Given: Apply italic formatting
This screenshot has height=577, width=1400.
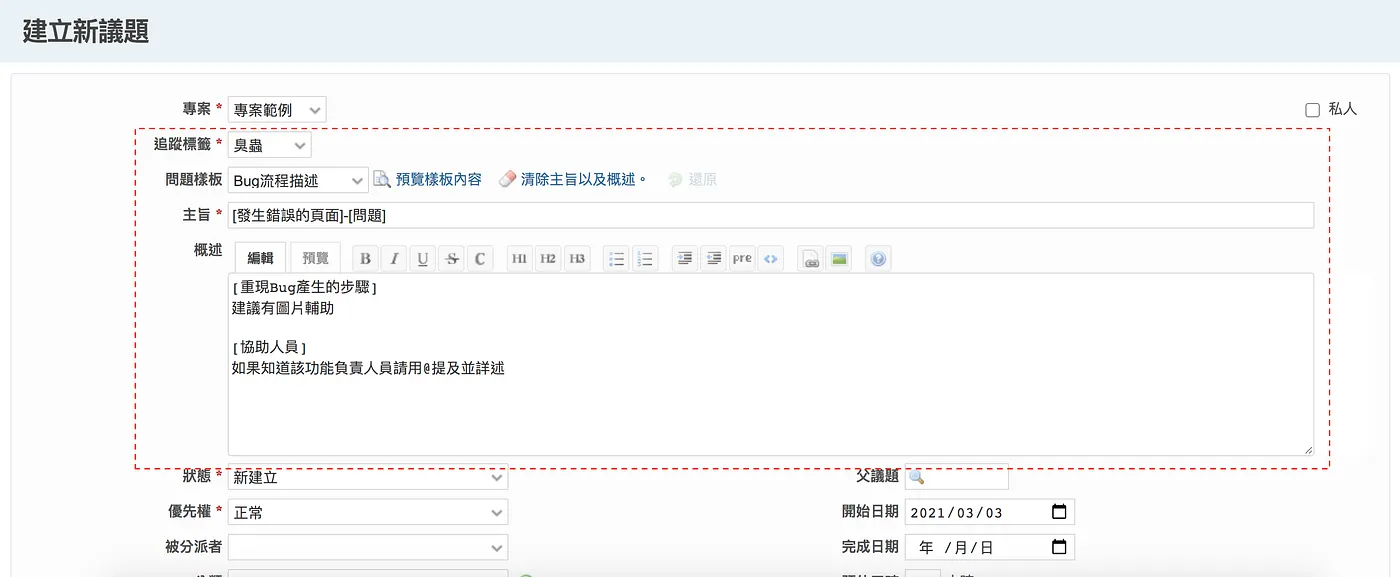Looking at the screenshot, I should tap(395, 258).
